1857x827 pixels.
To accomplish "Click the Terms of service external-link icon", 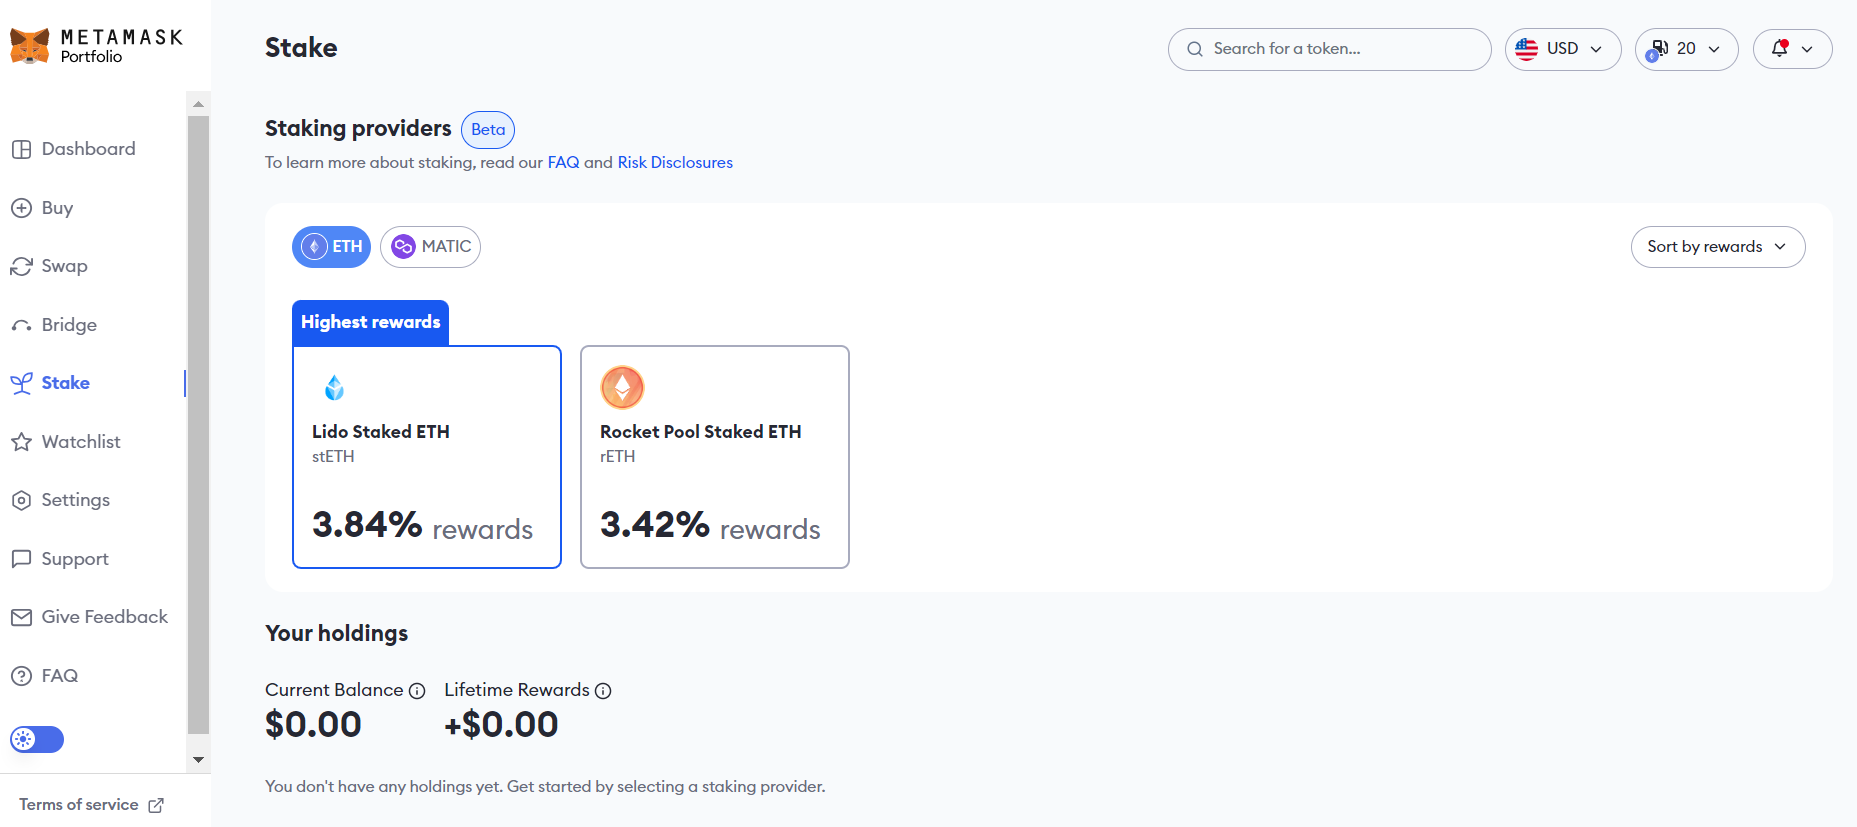I will click(156, 805).
